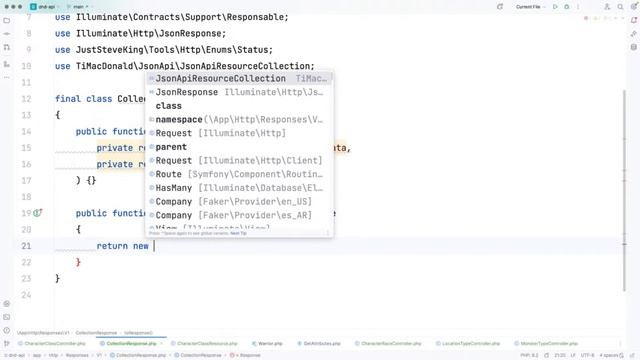Open the Terminal tool window icon
The image size is (640, 360).
coord(7,317)
